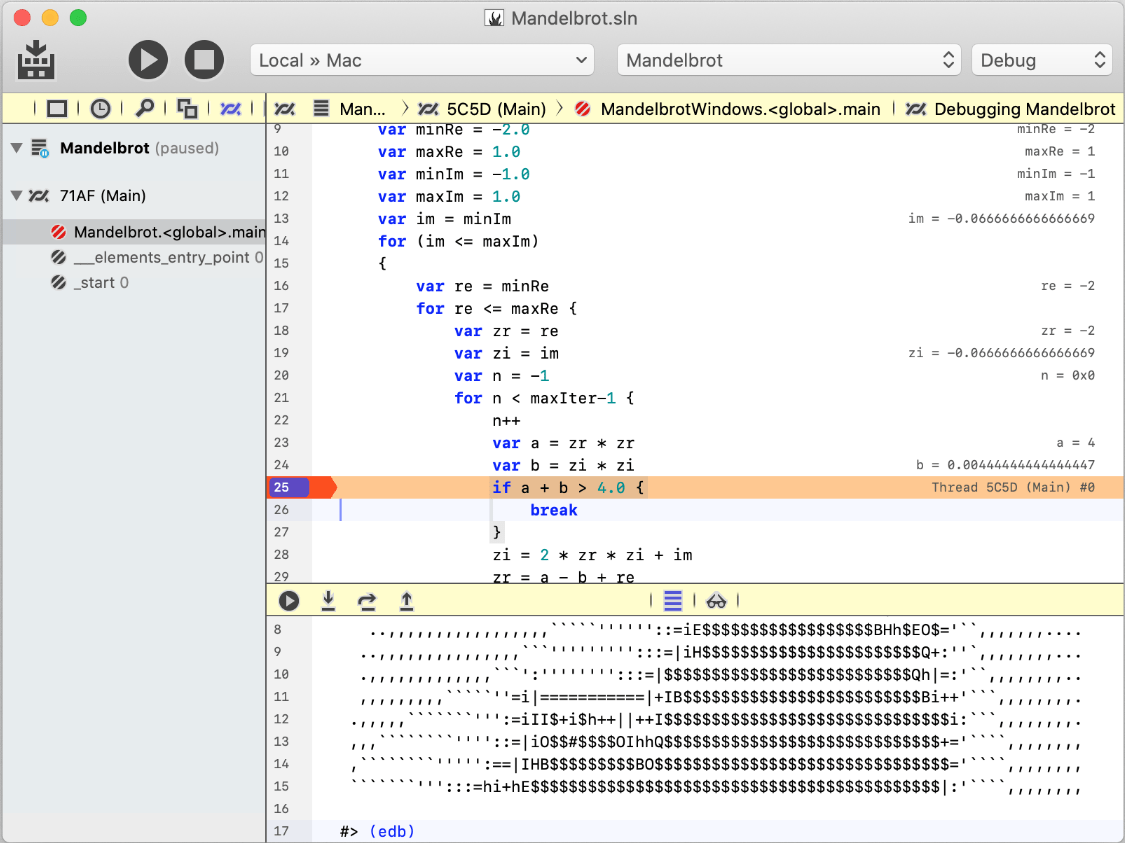Select the _start stack frame

[x=134, y=283]
